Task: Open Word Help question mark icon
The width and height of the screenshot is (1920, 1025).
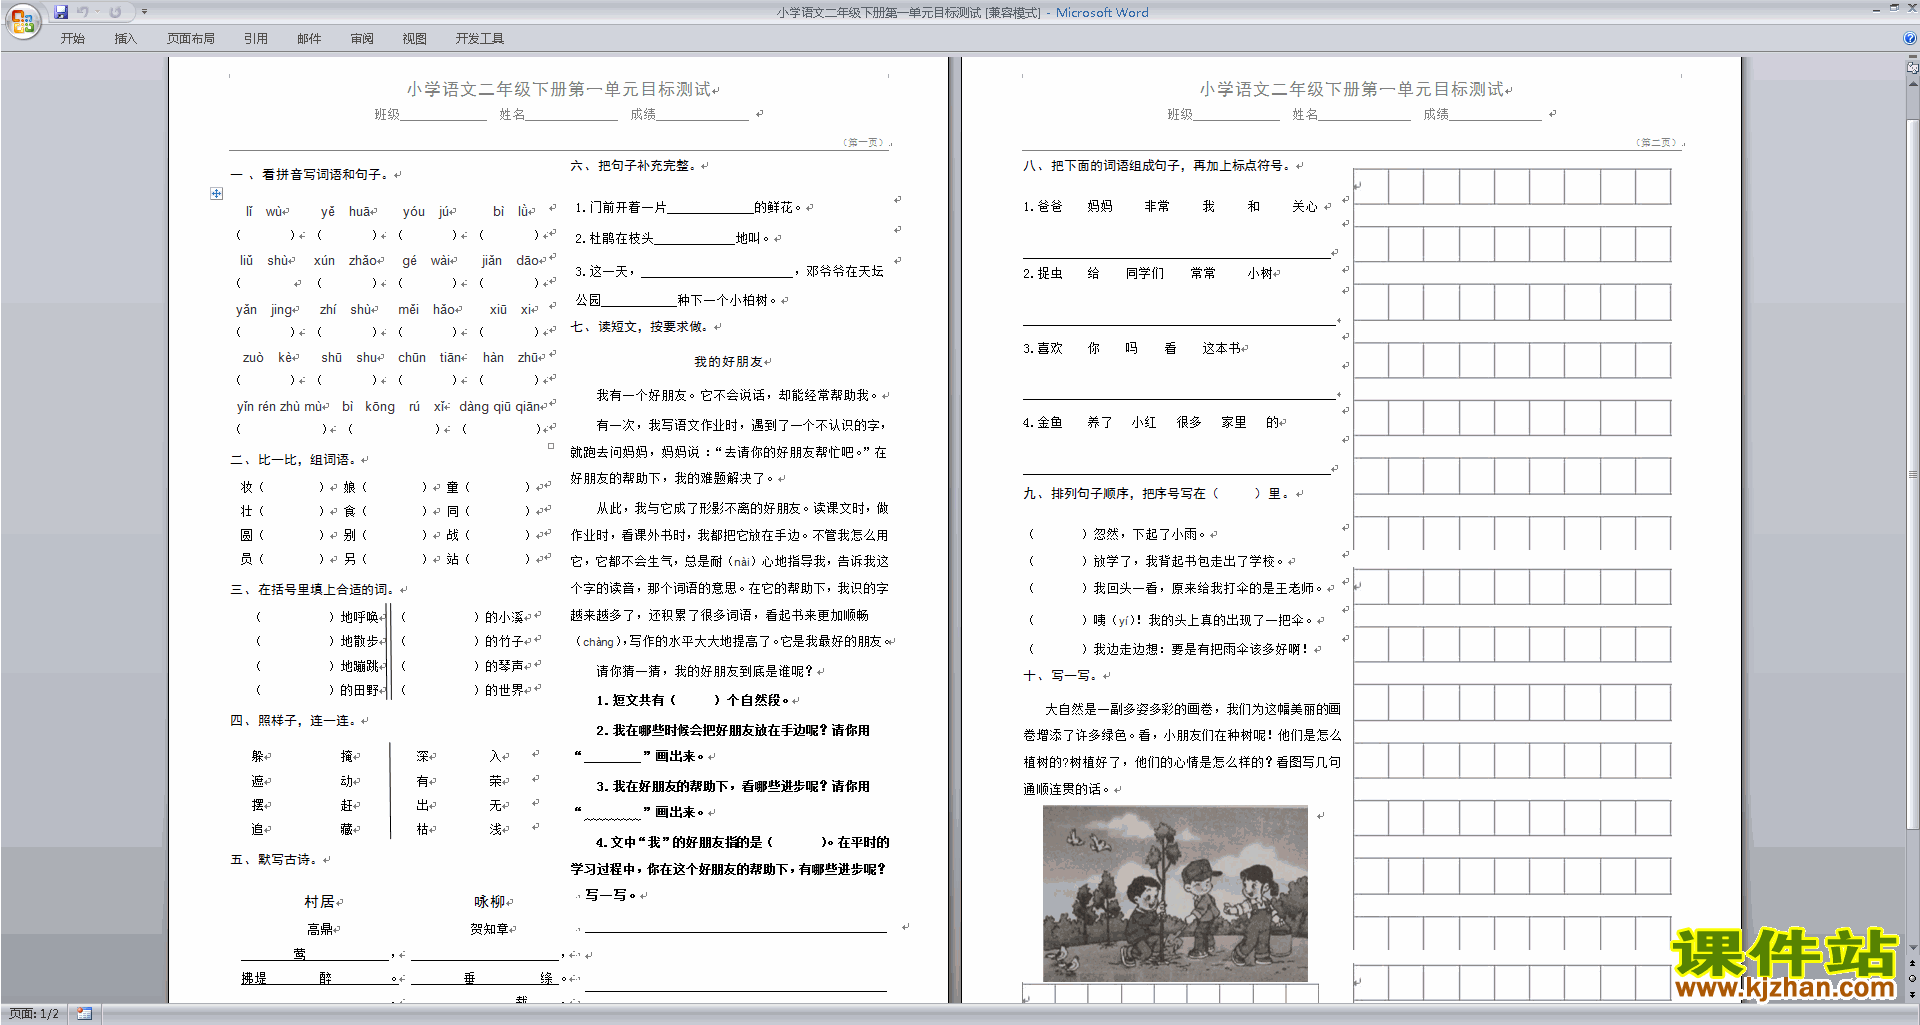Action: (x=1910, y=39)
